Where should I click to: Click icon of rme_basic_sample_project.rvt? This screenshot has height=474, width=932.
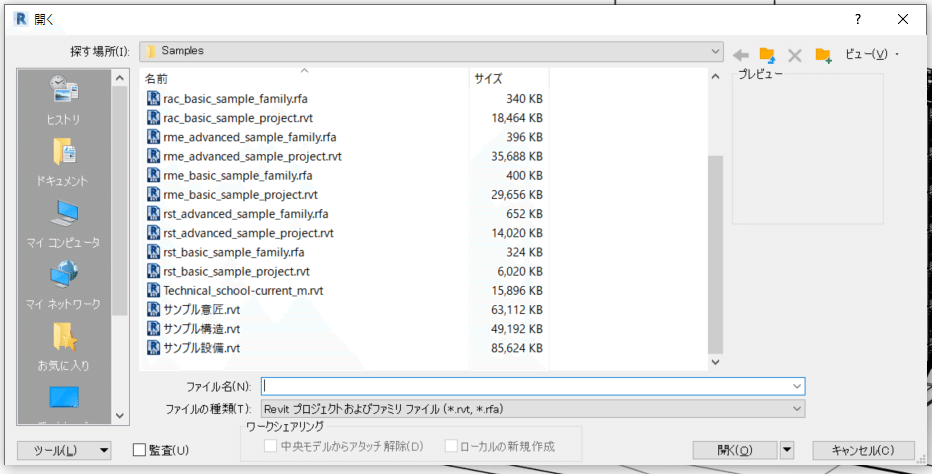153,194
